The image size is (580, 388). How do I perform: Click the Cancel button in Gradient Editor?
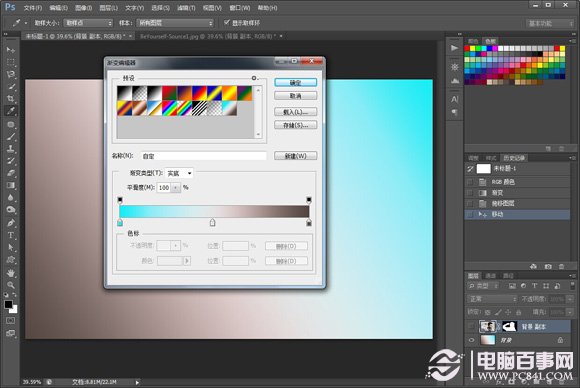click(296, 96)
